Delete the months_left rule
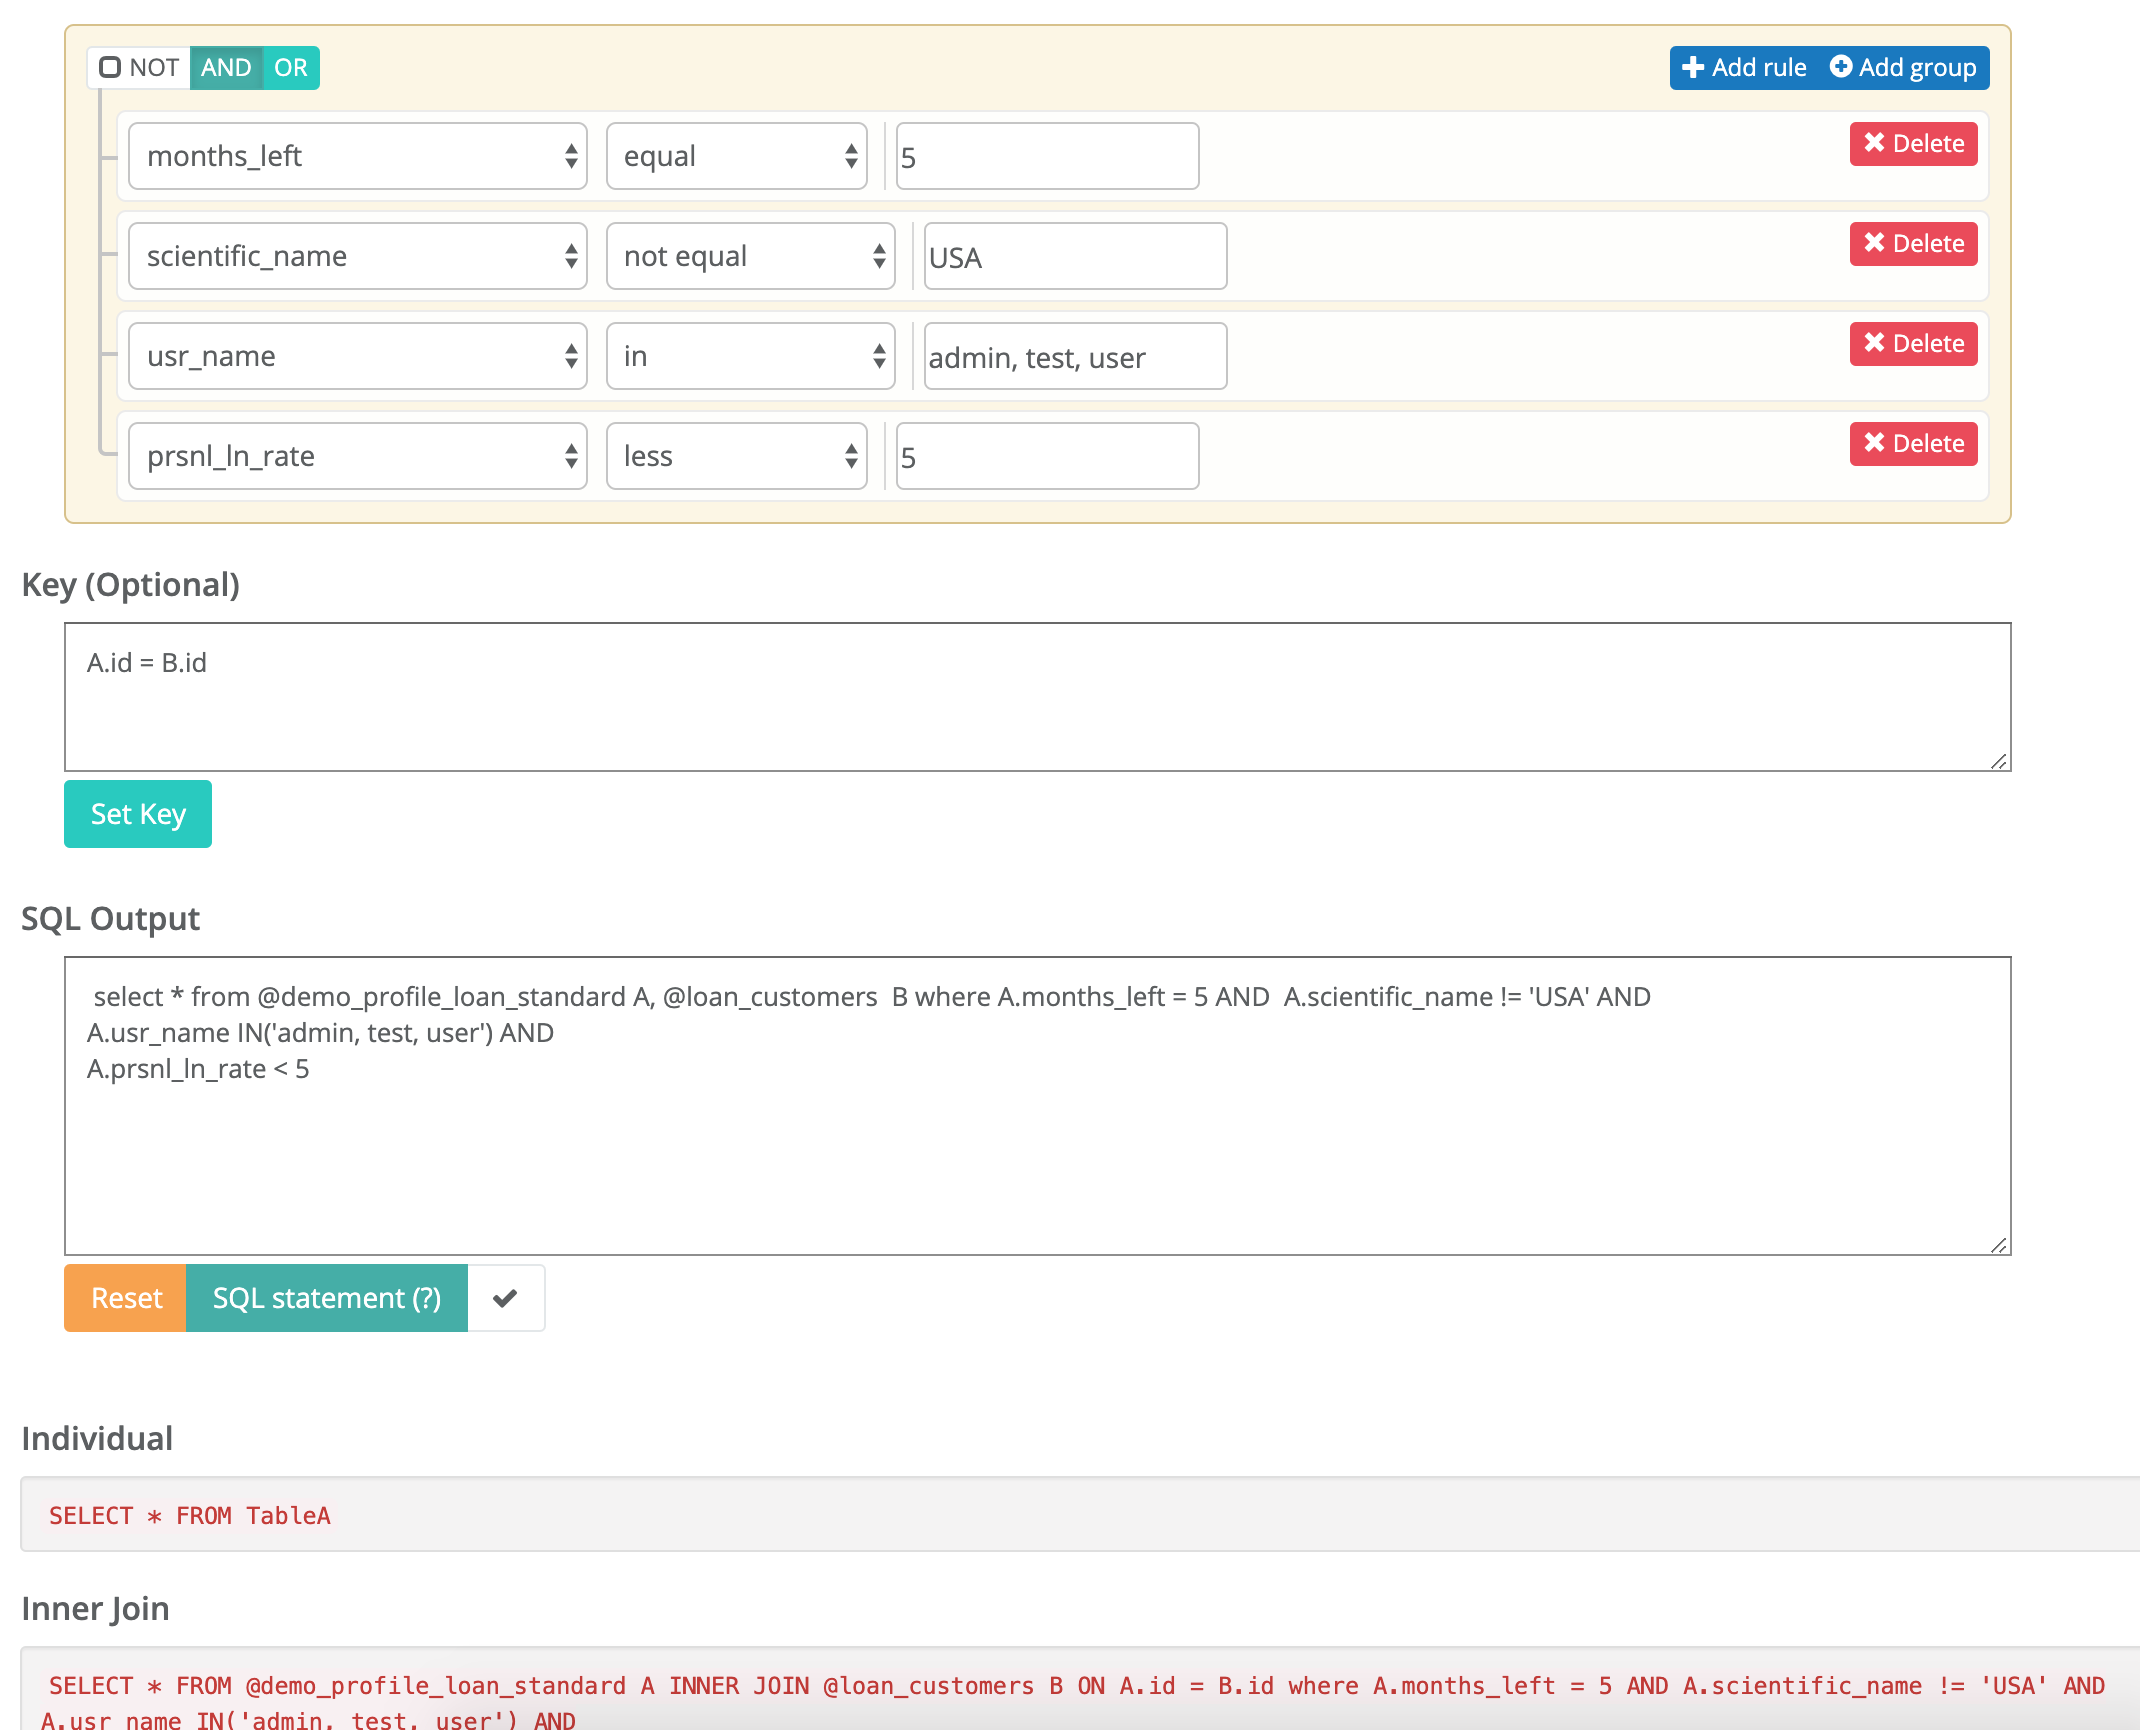This screenshot has width=2140, height=1730. (1913, 144)
